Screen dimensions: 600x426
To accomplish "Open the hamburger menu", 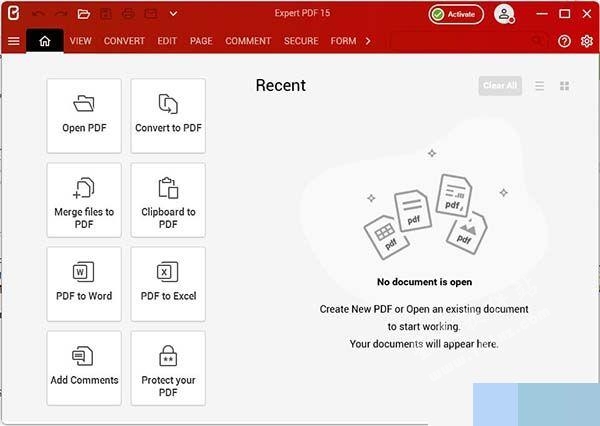I will pyautogui.click(x=14, y=41).
